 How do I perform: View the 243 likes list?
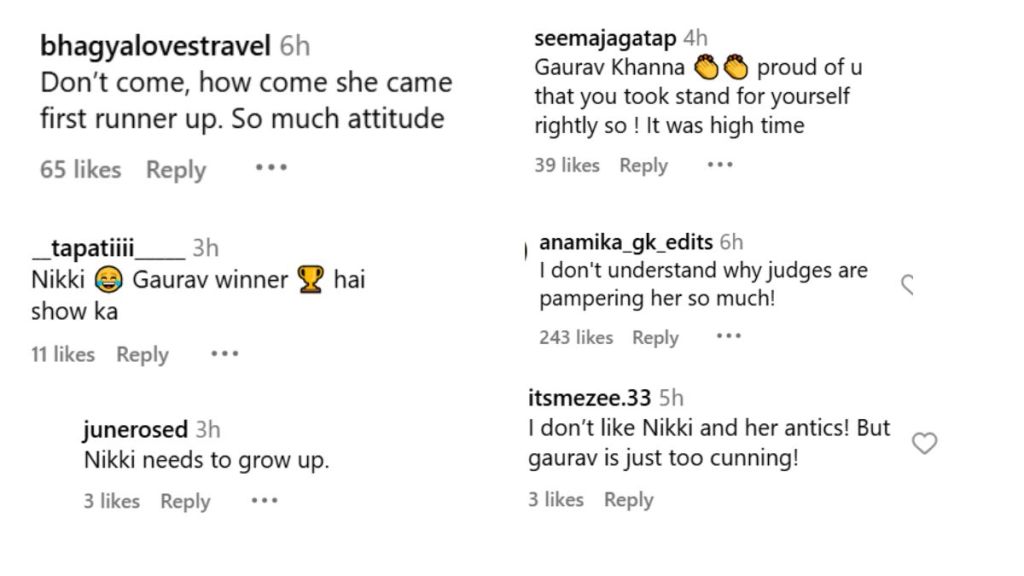(x=576, y=338)
